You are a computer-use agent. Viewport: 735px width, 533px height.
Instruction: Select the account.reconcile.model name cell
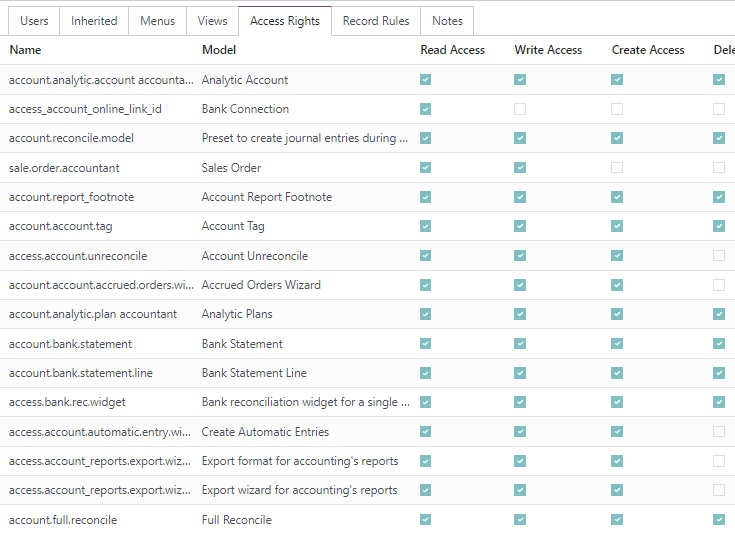tap(71, 138)
